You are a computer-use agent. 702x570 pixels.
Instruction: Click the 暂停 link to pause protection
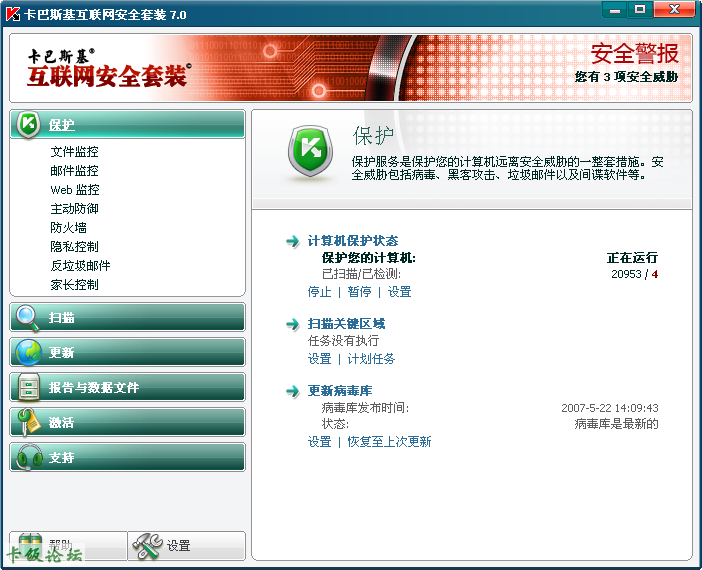click(359, 292)
